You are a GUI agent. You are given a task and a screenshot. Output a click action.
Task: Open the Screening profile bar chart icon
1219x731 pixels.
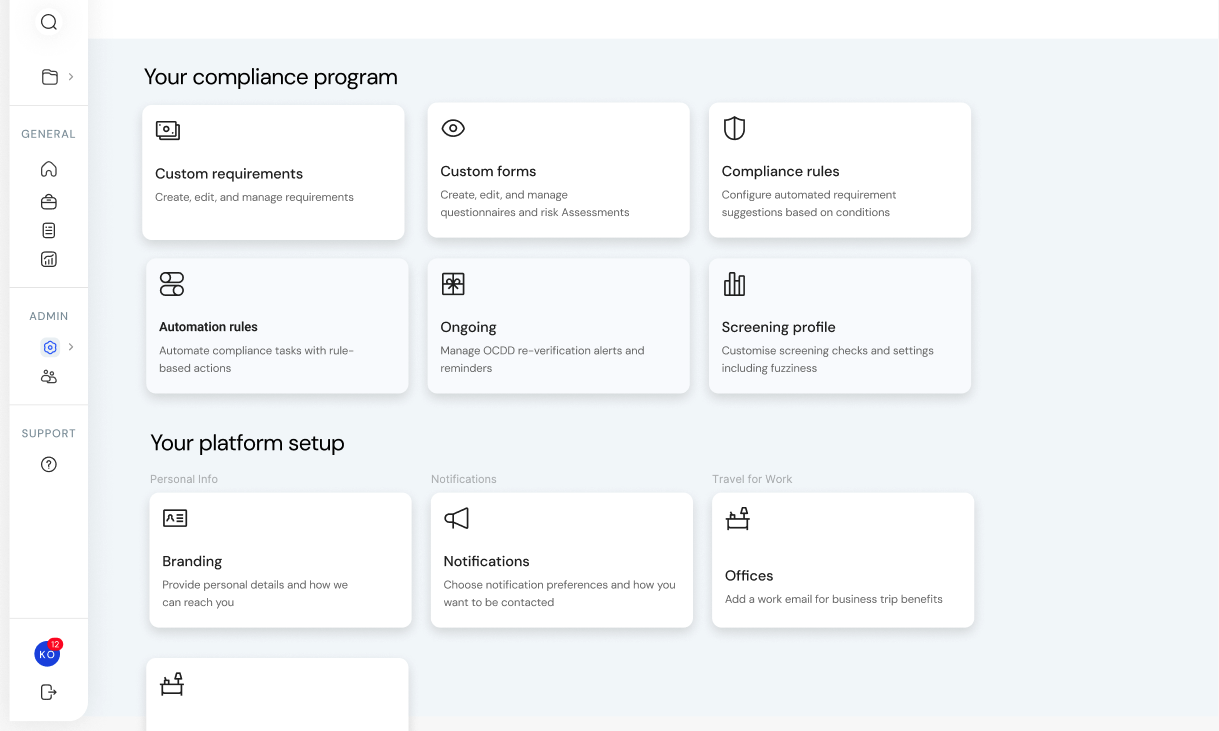coord(734,284)
